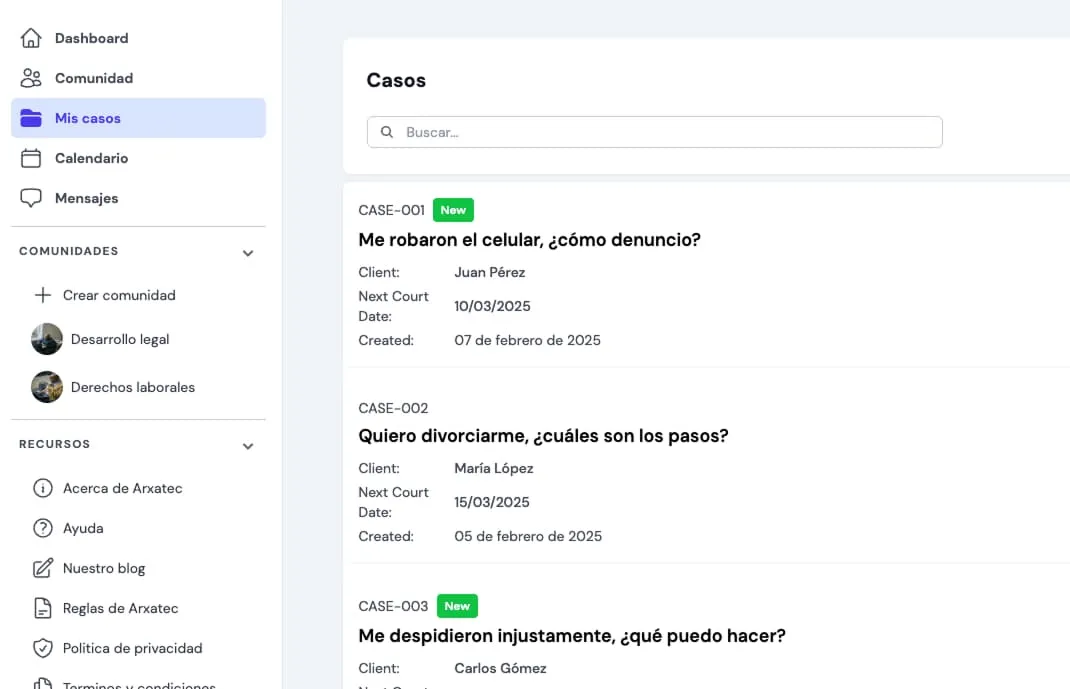Screen dimensions: 1070x689
Task: Open the Desarrollo legal community avatar
Action: (x=46, y=339)
